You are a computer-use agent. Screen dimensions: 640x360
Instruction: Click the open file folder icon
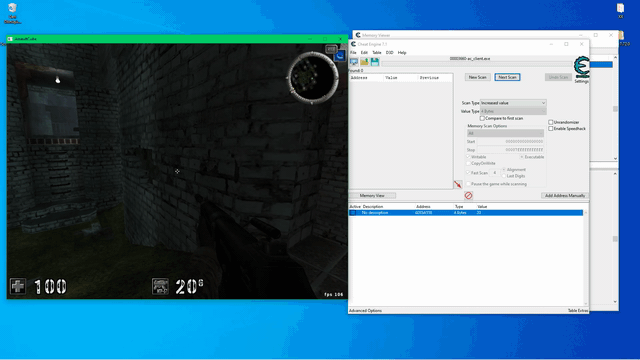(364, 62)
